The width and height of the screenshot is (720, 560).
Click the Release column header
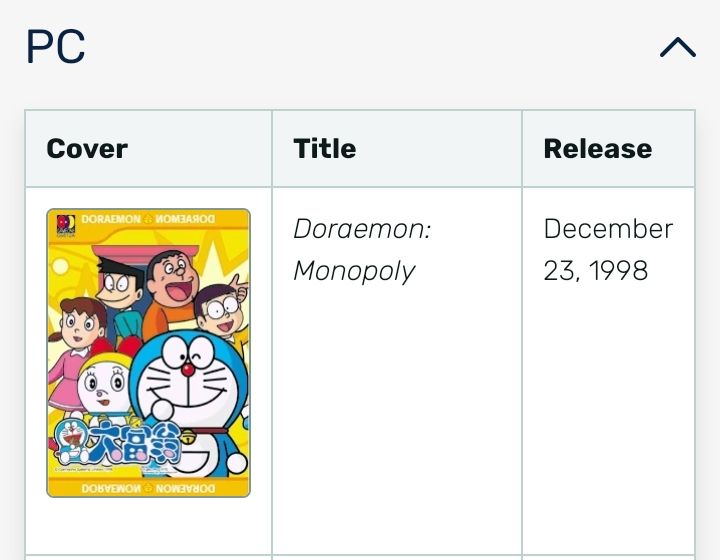(597, 149)
